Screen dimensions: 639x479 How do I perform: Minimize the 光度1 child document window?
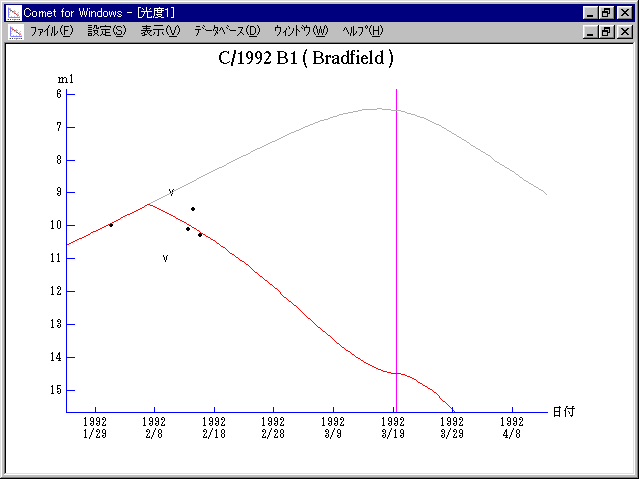[590, 31]
